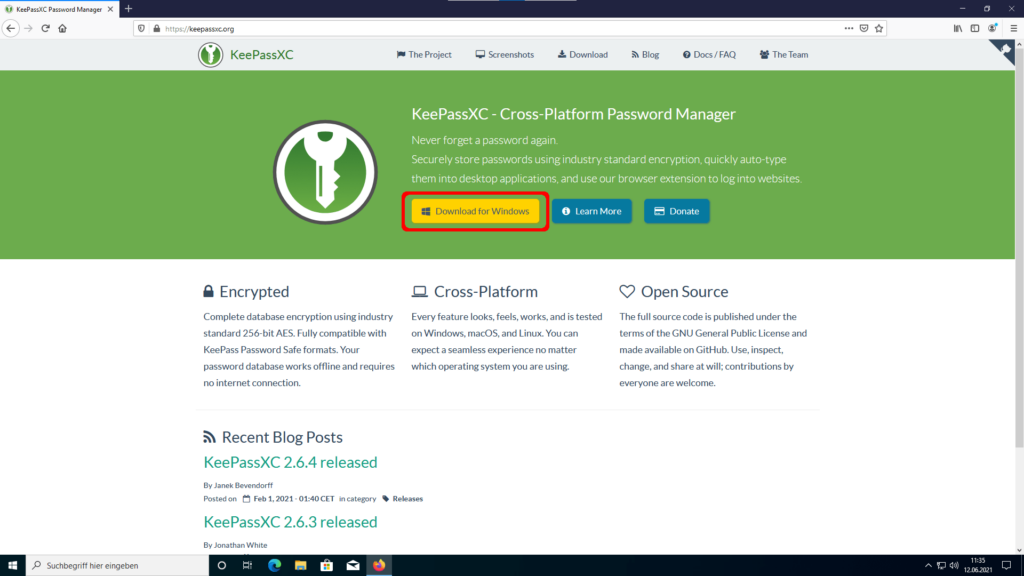Click Firefox icon in taskbar
The width and height of the screenshot is (1024, 576).
point(379,566)
